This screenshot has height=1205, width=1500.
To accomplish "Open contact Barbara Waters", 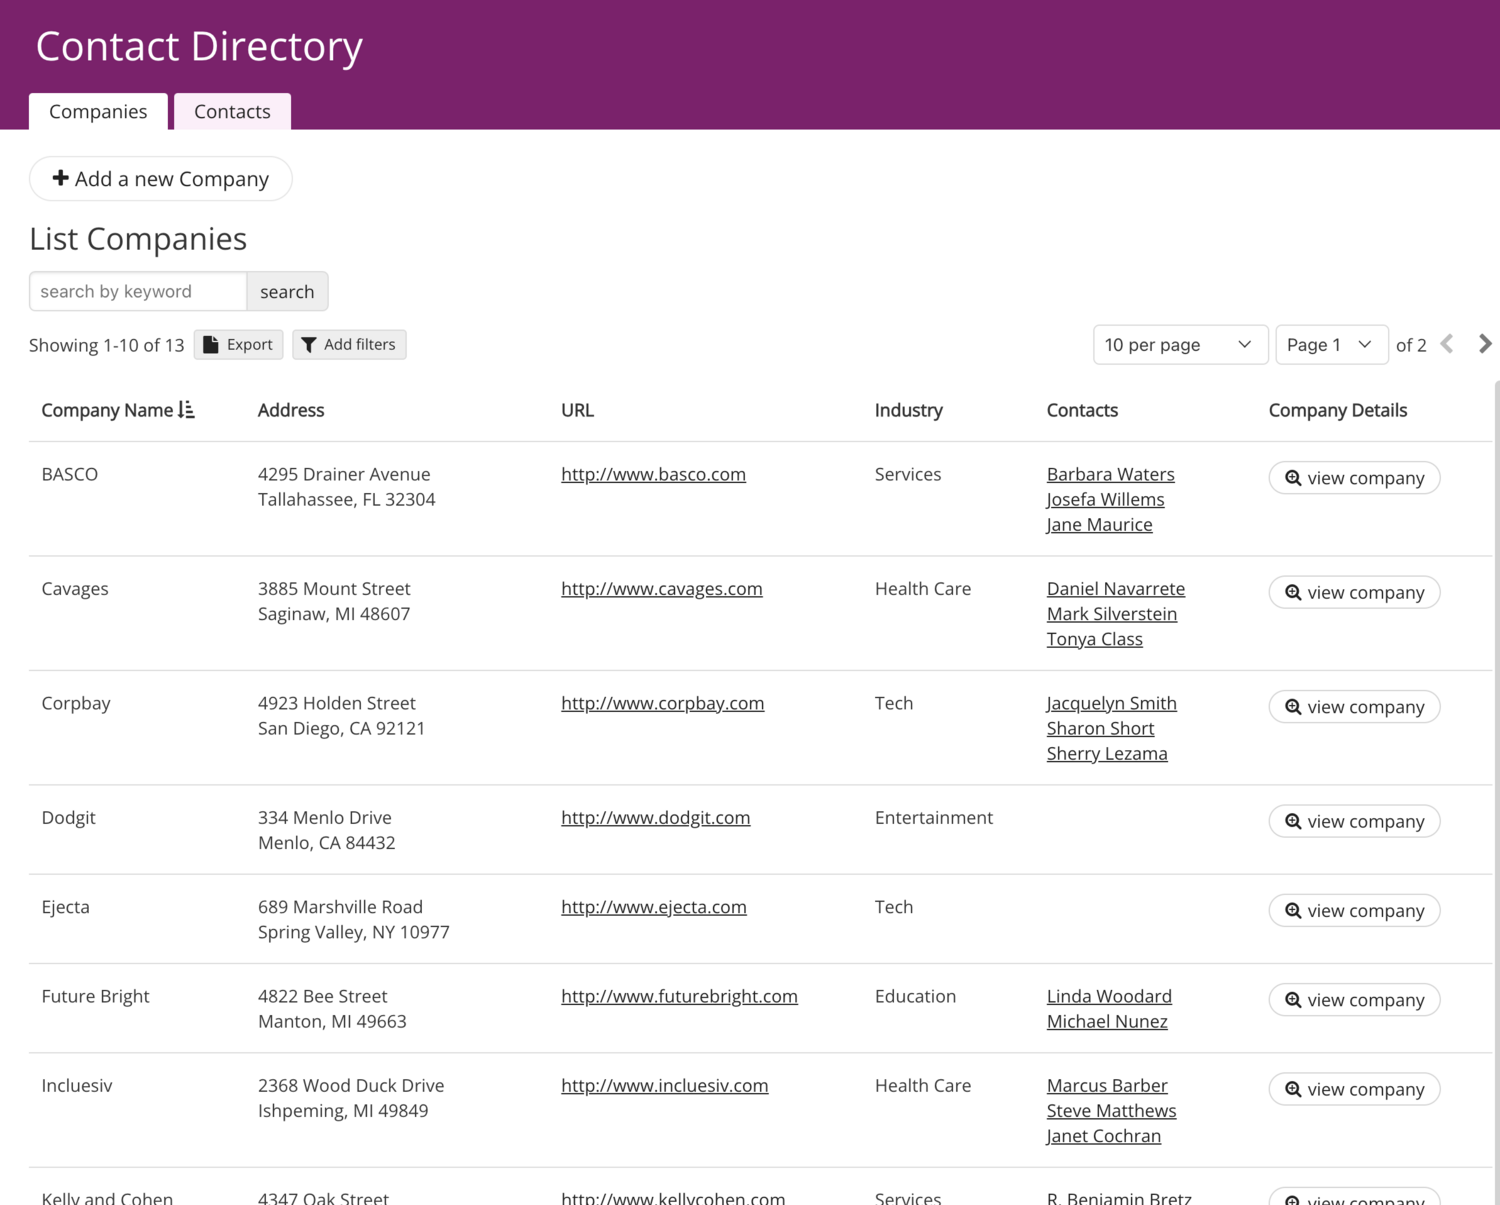I will tap(1110, 474).
